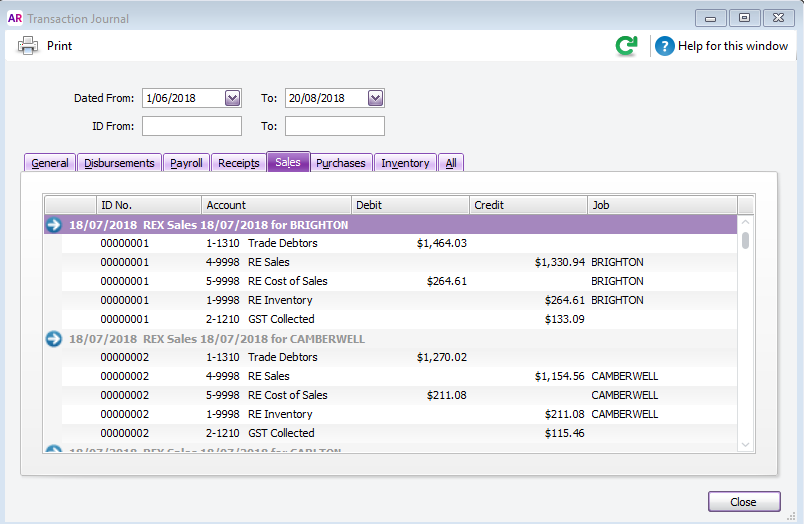
Task: Click RE Inventory row for 00000001
Action: pyautogui.click(x=399, y=300)
